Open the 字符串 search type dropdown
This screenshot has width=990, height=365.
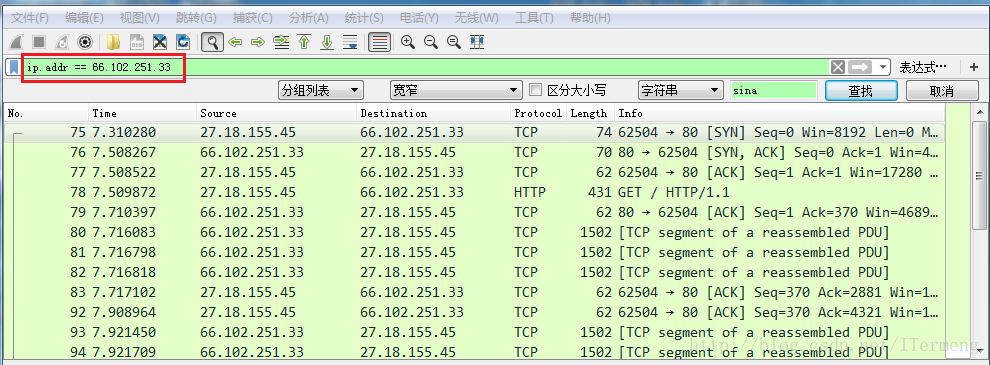click(x=681, y=90)
